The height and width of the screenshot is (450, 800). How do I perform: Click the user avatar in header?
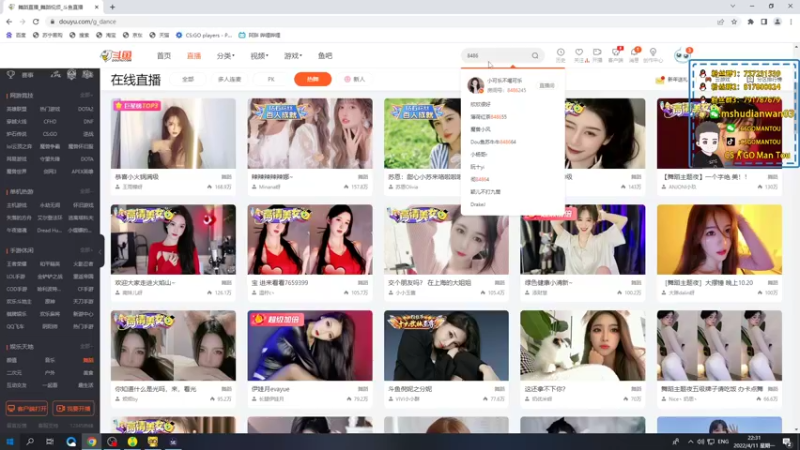(x=682, y=55)
